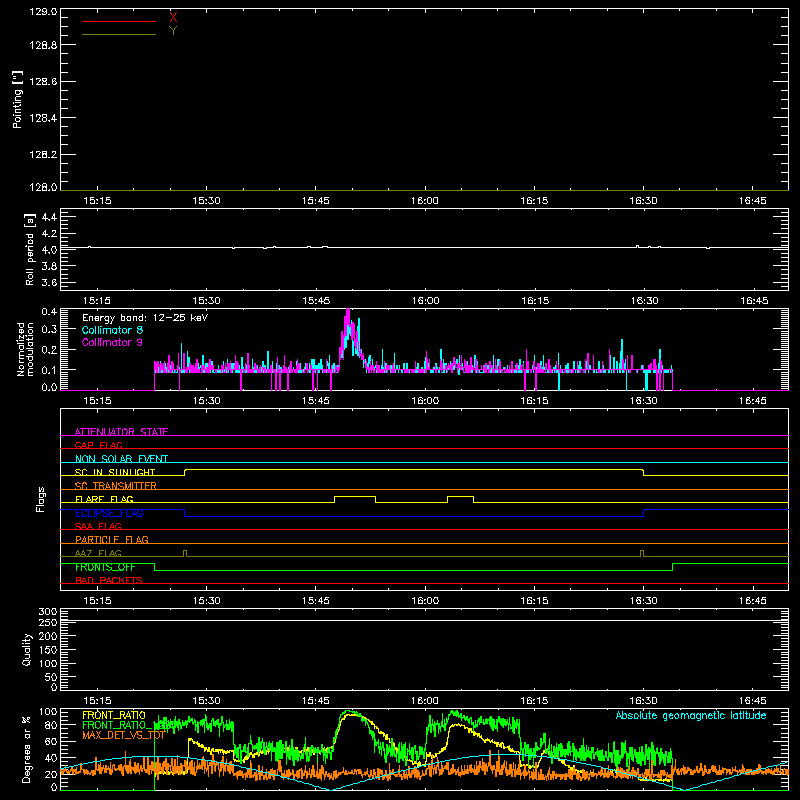800x800 pixels.
Task: Select the green FRONTS_OFF label
Action: [x=105, y=567]
